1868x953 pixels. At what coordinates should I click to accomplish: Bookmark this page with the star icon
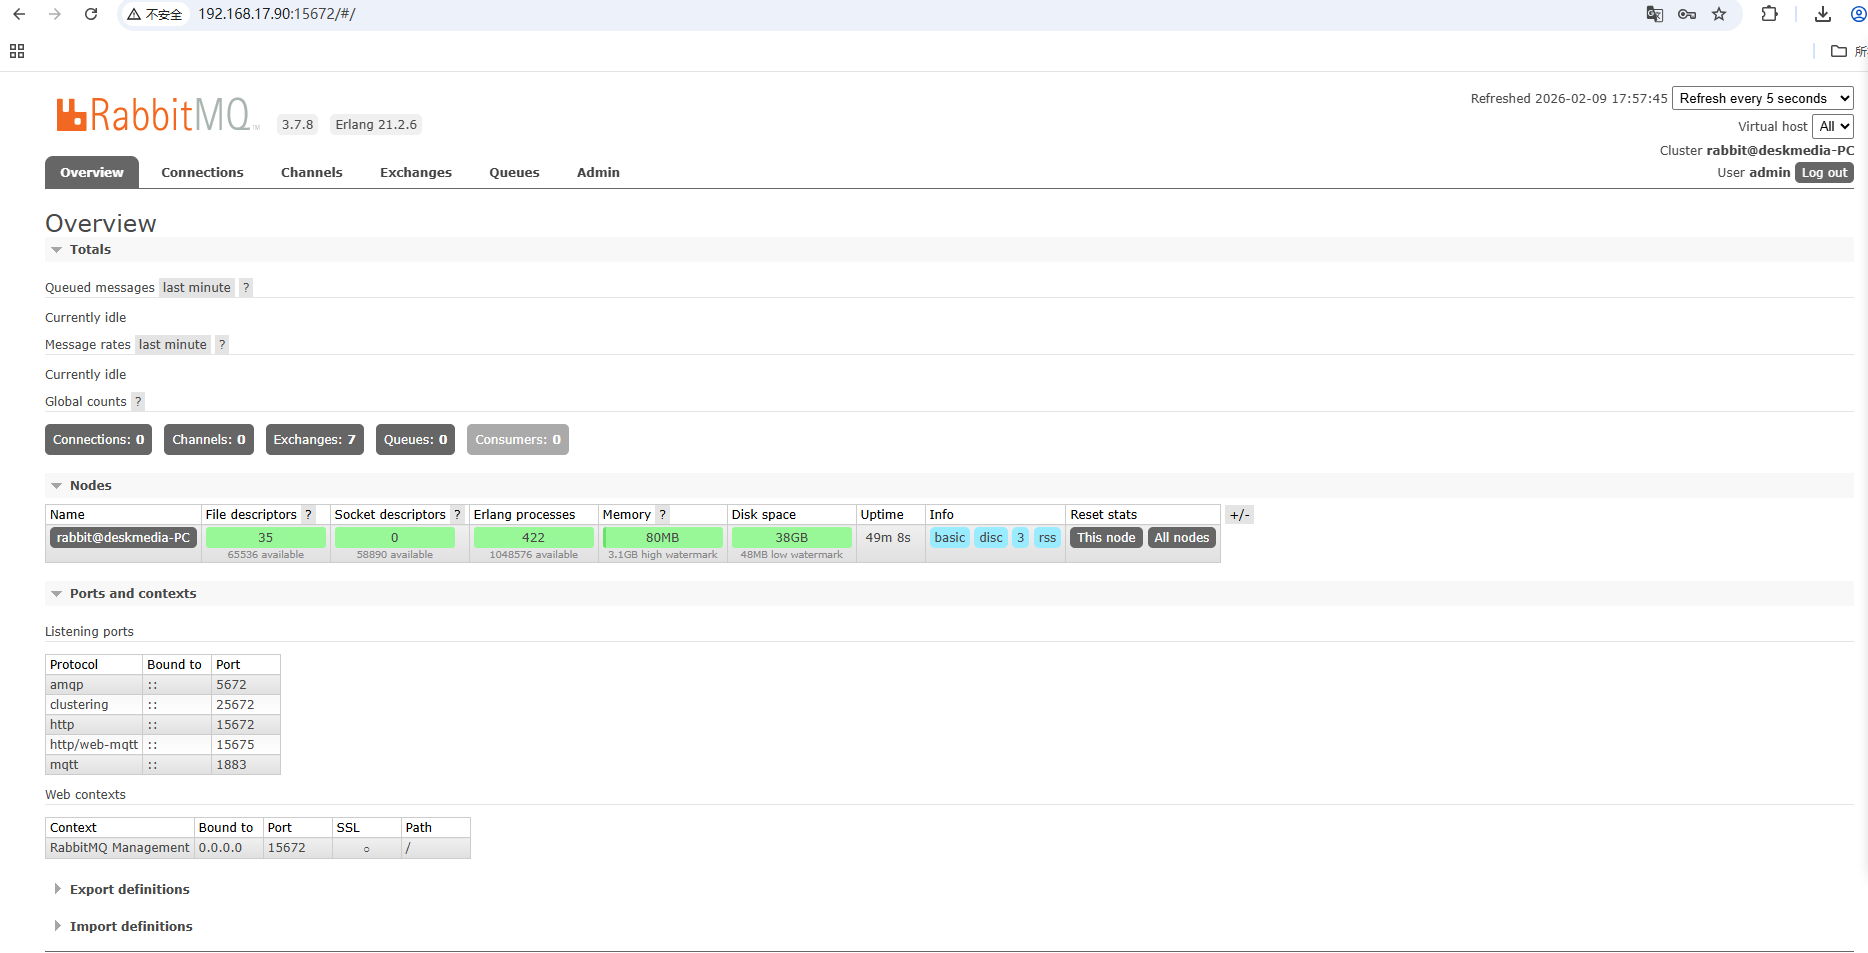1719,14
